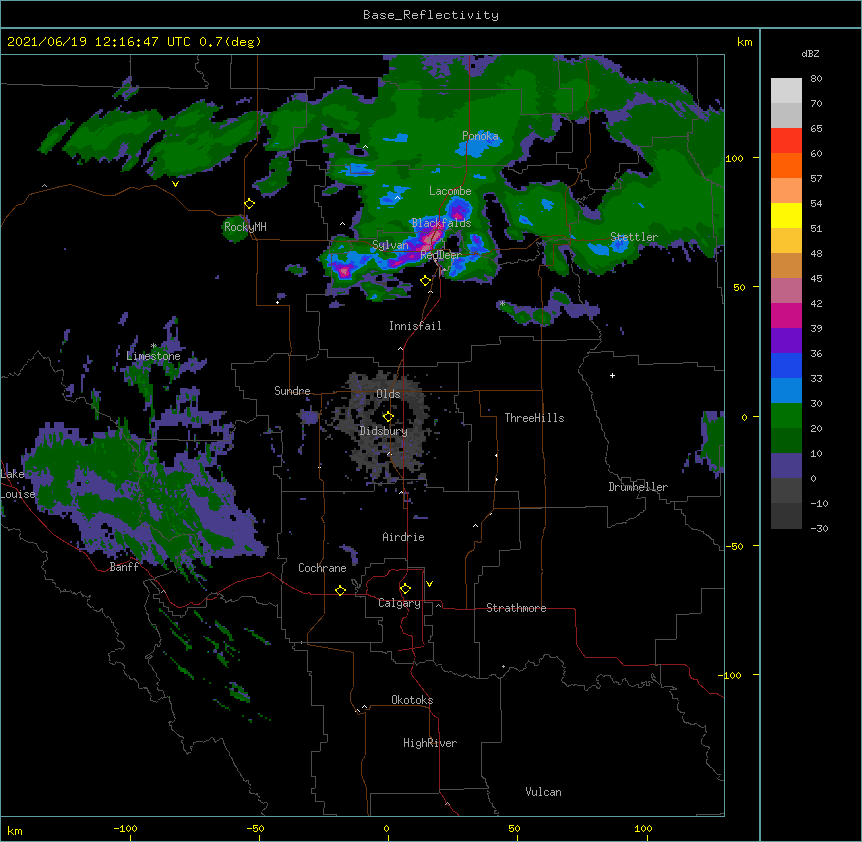Select the Drumheller label
The width and height of the screenshot is (862, 842).
click(638, 487)
